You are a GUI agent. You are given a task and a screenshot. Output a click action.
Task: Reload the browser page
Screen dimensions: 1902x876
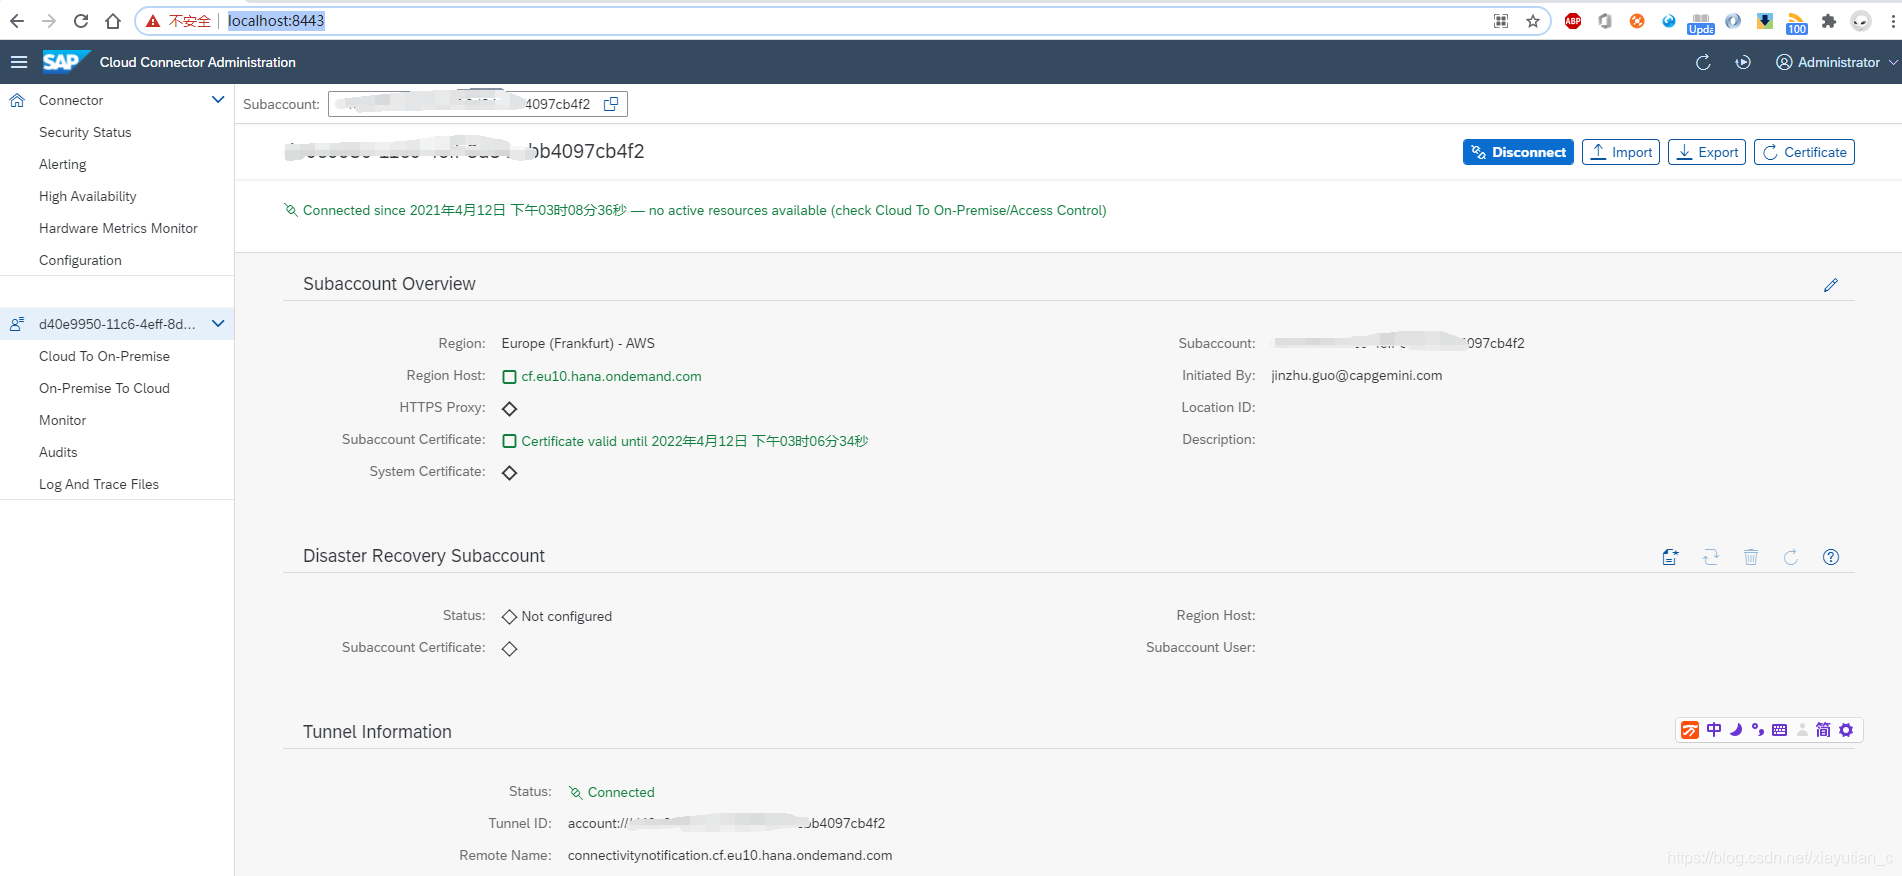click(x=81, y=21)
